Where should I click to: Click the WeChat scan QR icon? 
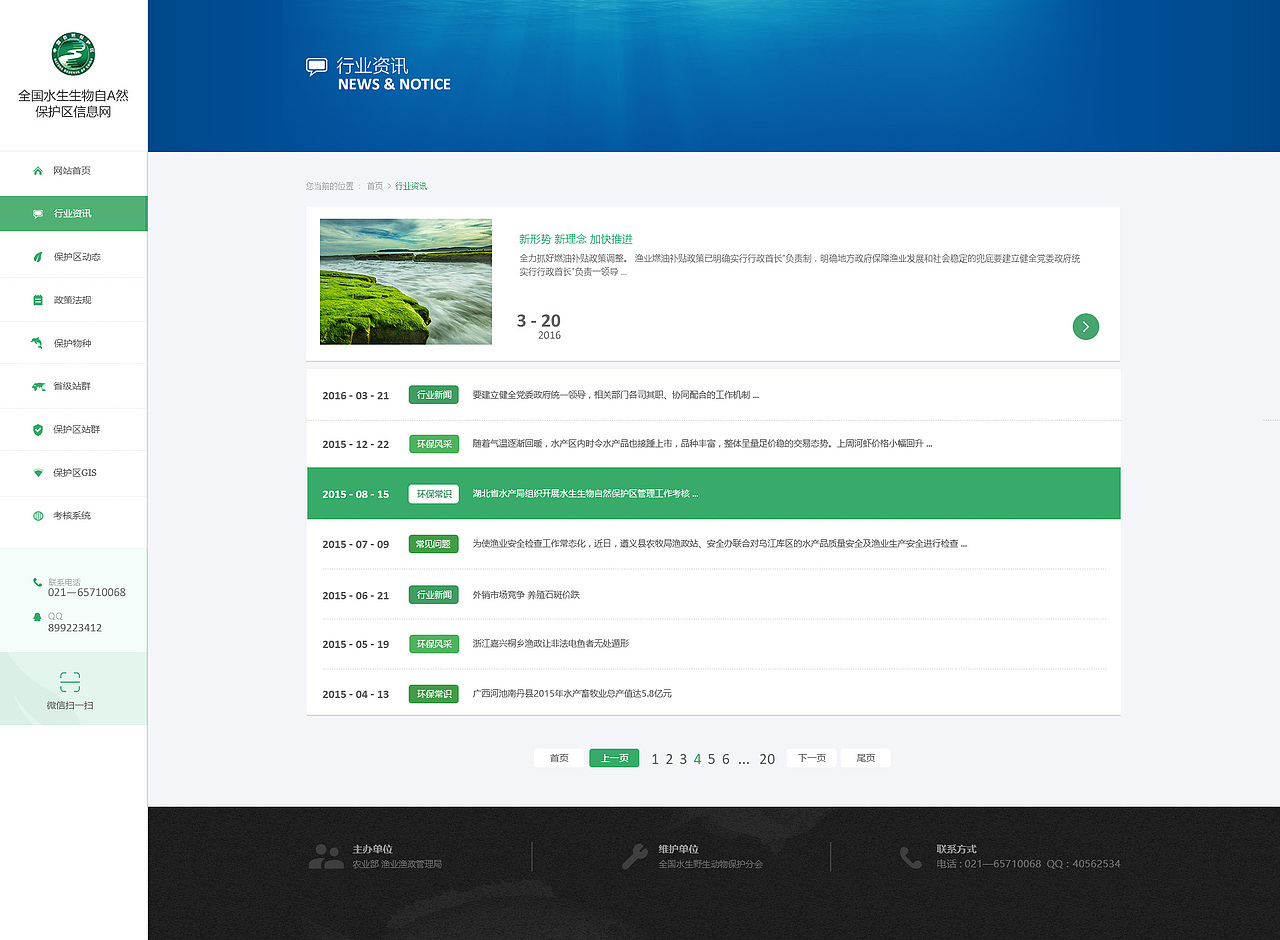[70, 682]
